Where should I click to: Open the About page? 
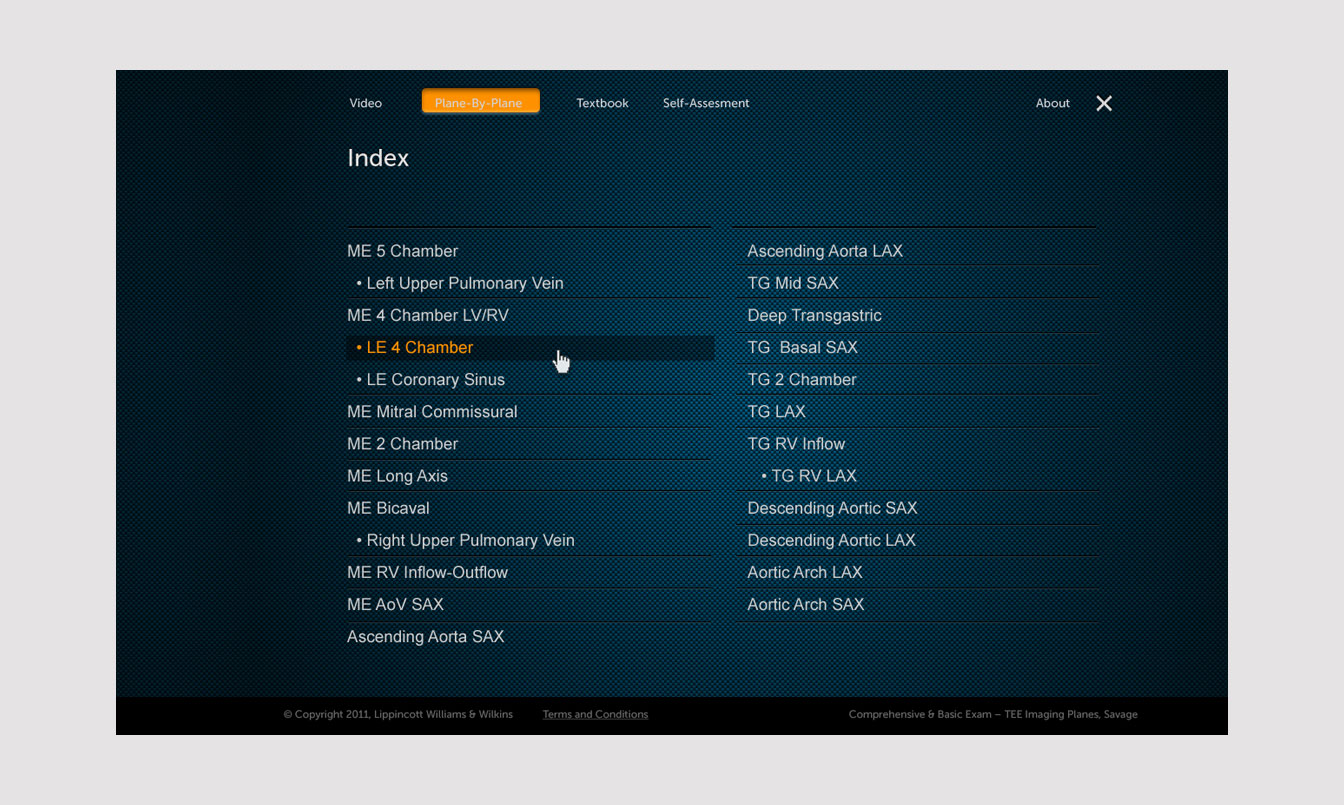(x=1052, y=103)
